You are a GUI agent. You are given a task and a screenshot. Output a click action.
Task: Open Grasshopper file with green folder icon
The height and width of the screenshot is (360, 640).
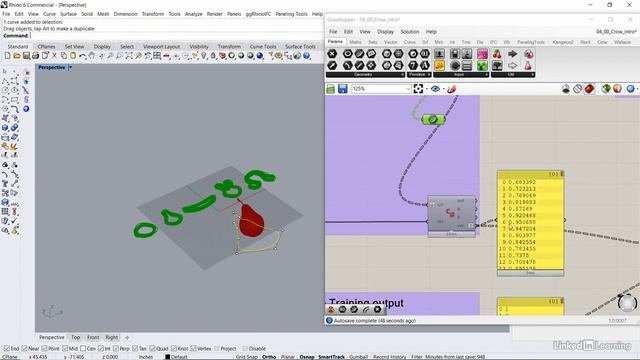pos(331,89)
